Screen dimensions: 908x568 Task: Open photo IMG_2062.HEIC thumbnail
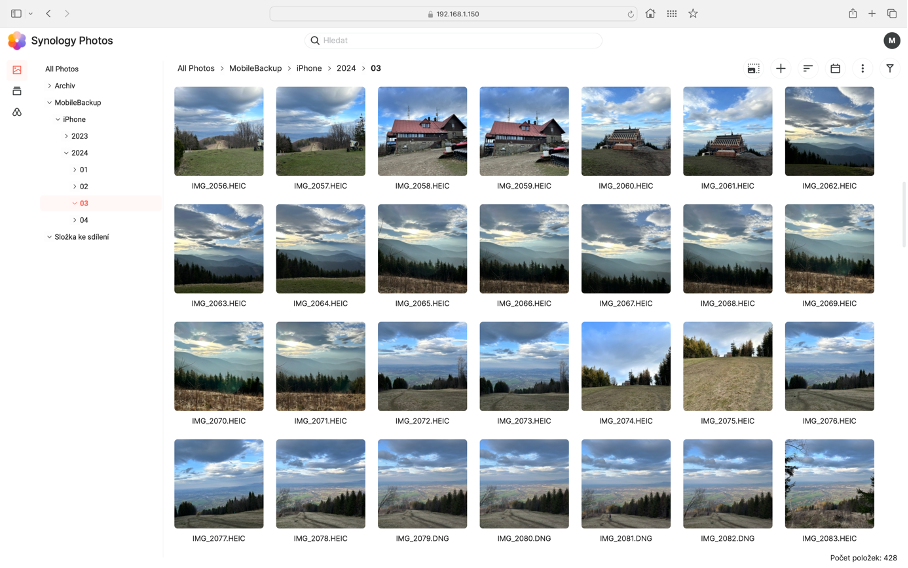pyautogui.click(x=829, y=131)
